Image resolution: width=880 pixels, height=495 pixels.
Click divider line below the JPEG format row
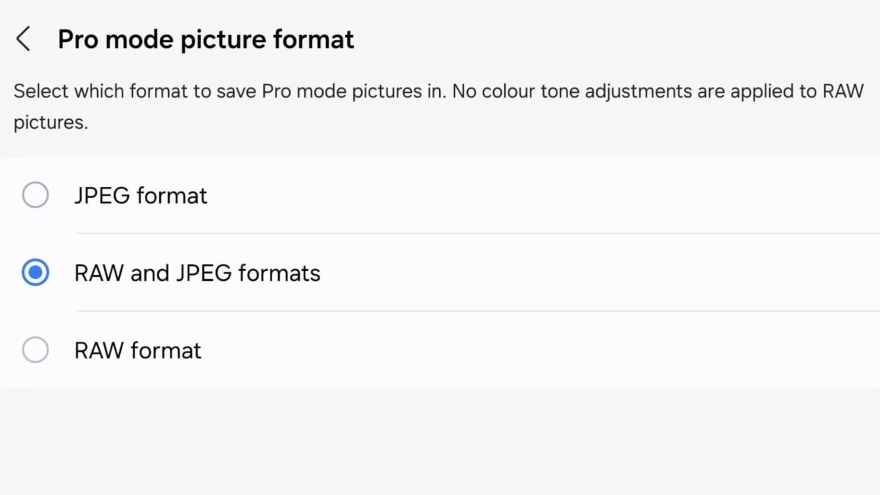(x=478, y=233)
